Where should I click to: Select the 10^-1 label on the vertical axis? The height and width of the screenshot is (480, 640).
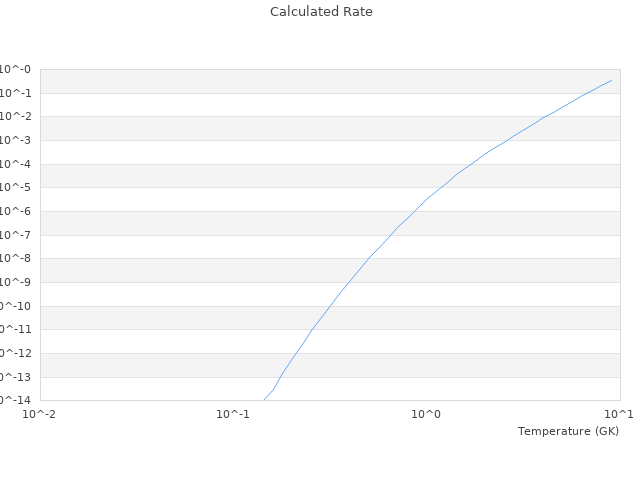pyautogui.click(x=16, y=93)
